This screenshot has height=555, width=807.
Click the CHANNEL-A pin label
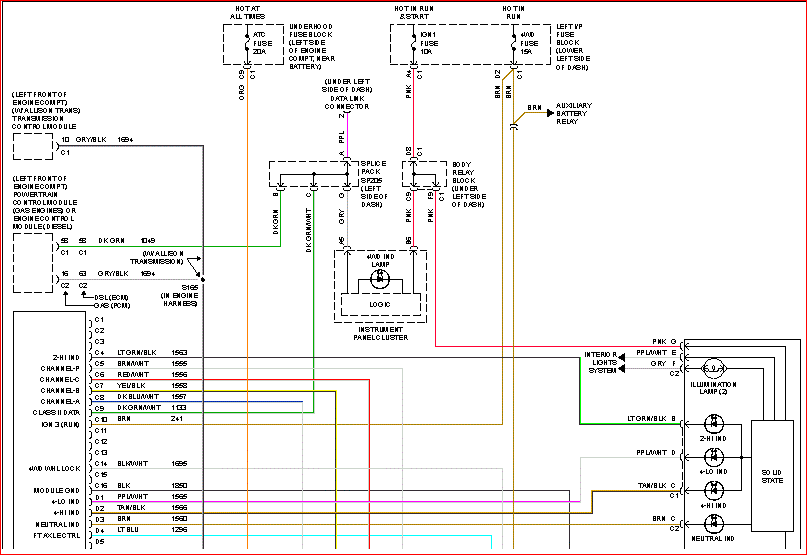(60, 402)
